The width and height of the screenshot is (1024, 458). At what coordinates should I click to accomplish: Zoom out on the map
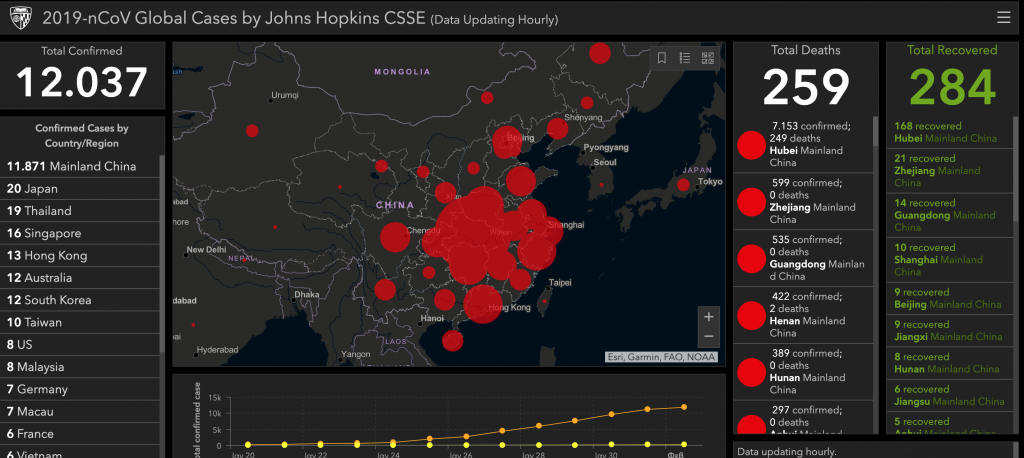point(708,337)
